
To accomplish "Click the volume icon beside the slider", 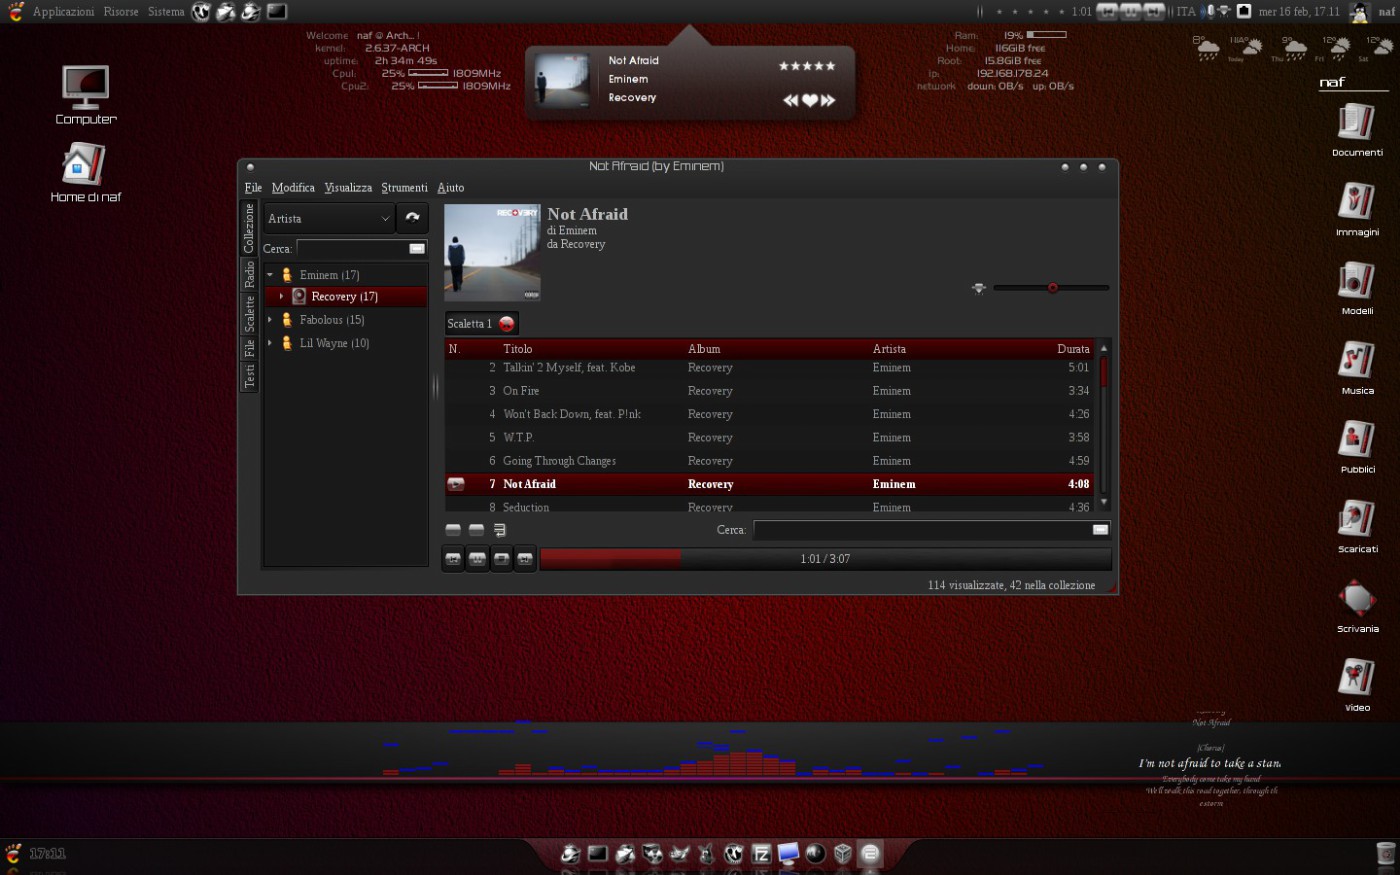I will tap(979, 288).
